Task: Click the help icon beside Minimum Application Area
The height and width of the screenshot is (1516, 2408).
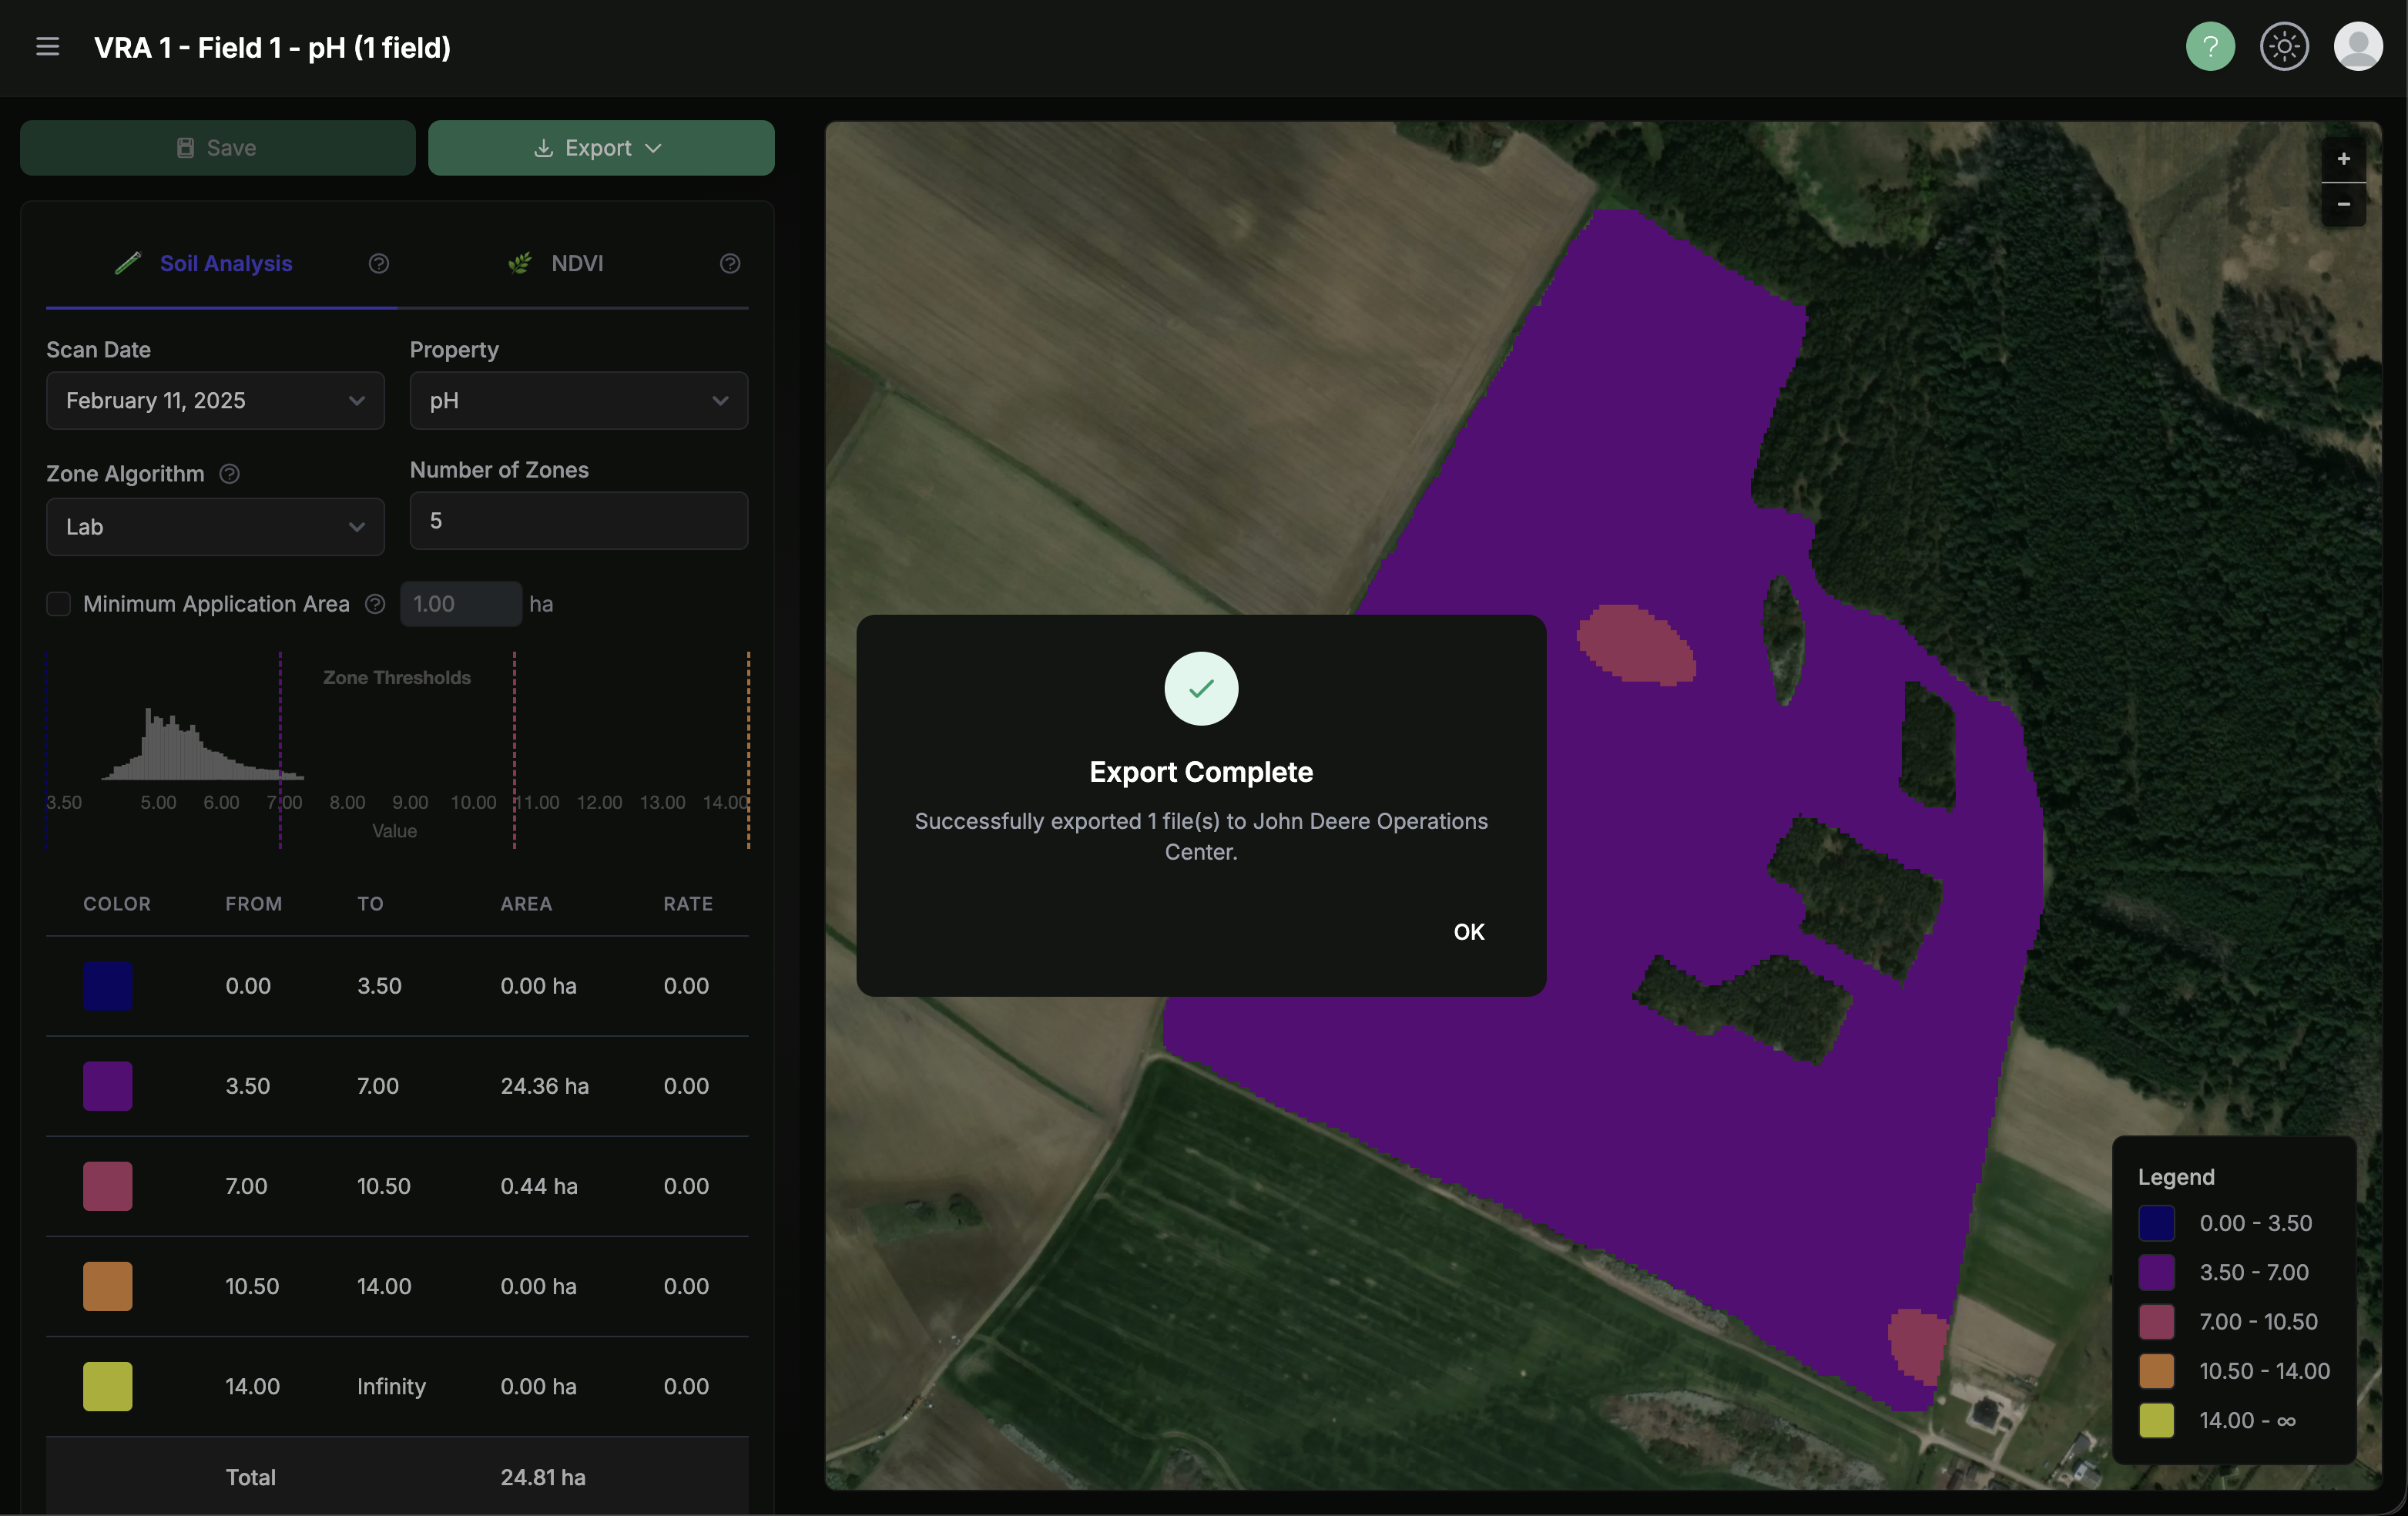Action: tap(374, 605)
